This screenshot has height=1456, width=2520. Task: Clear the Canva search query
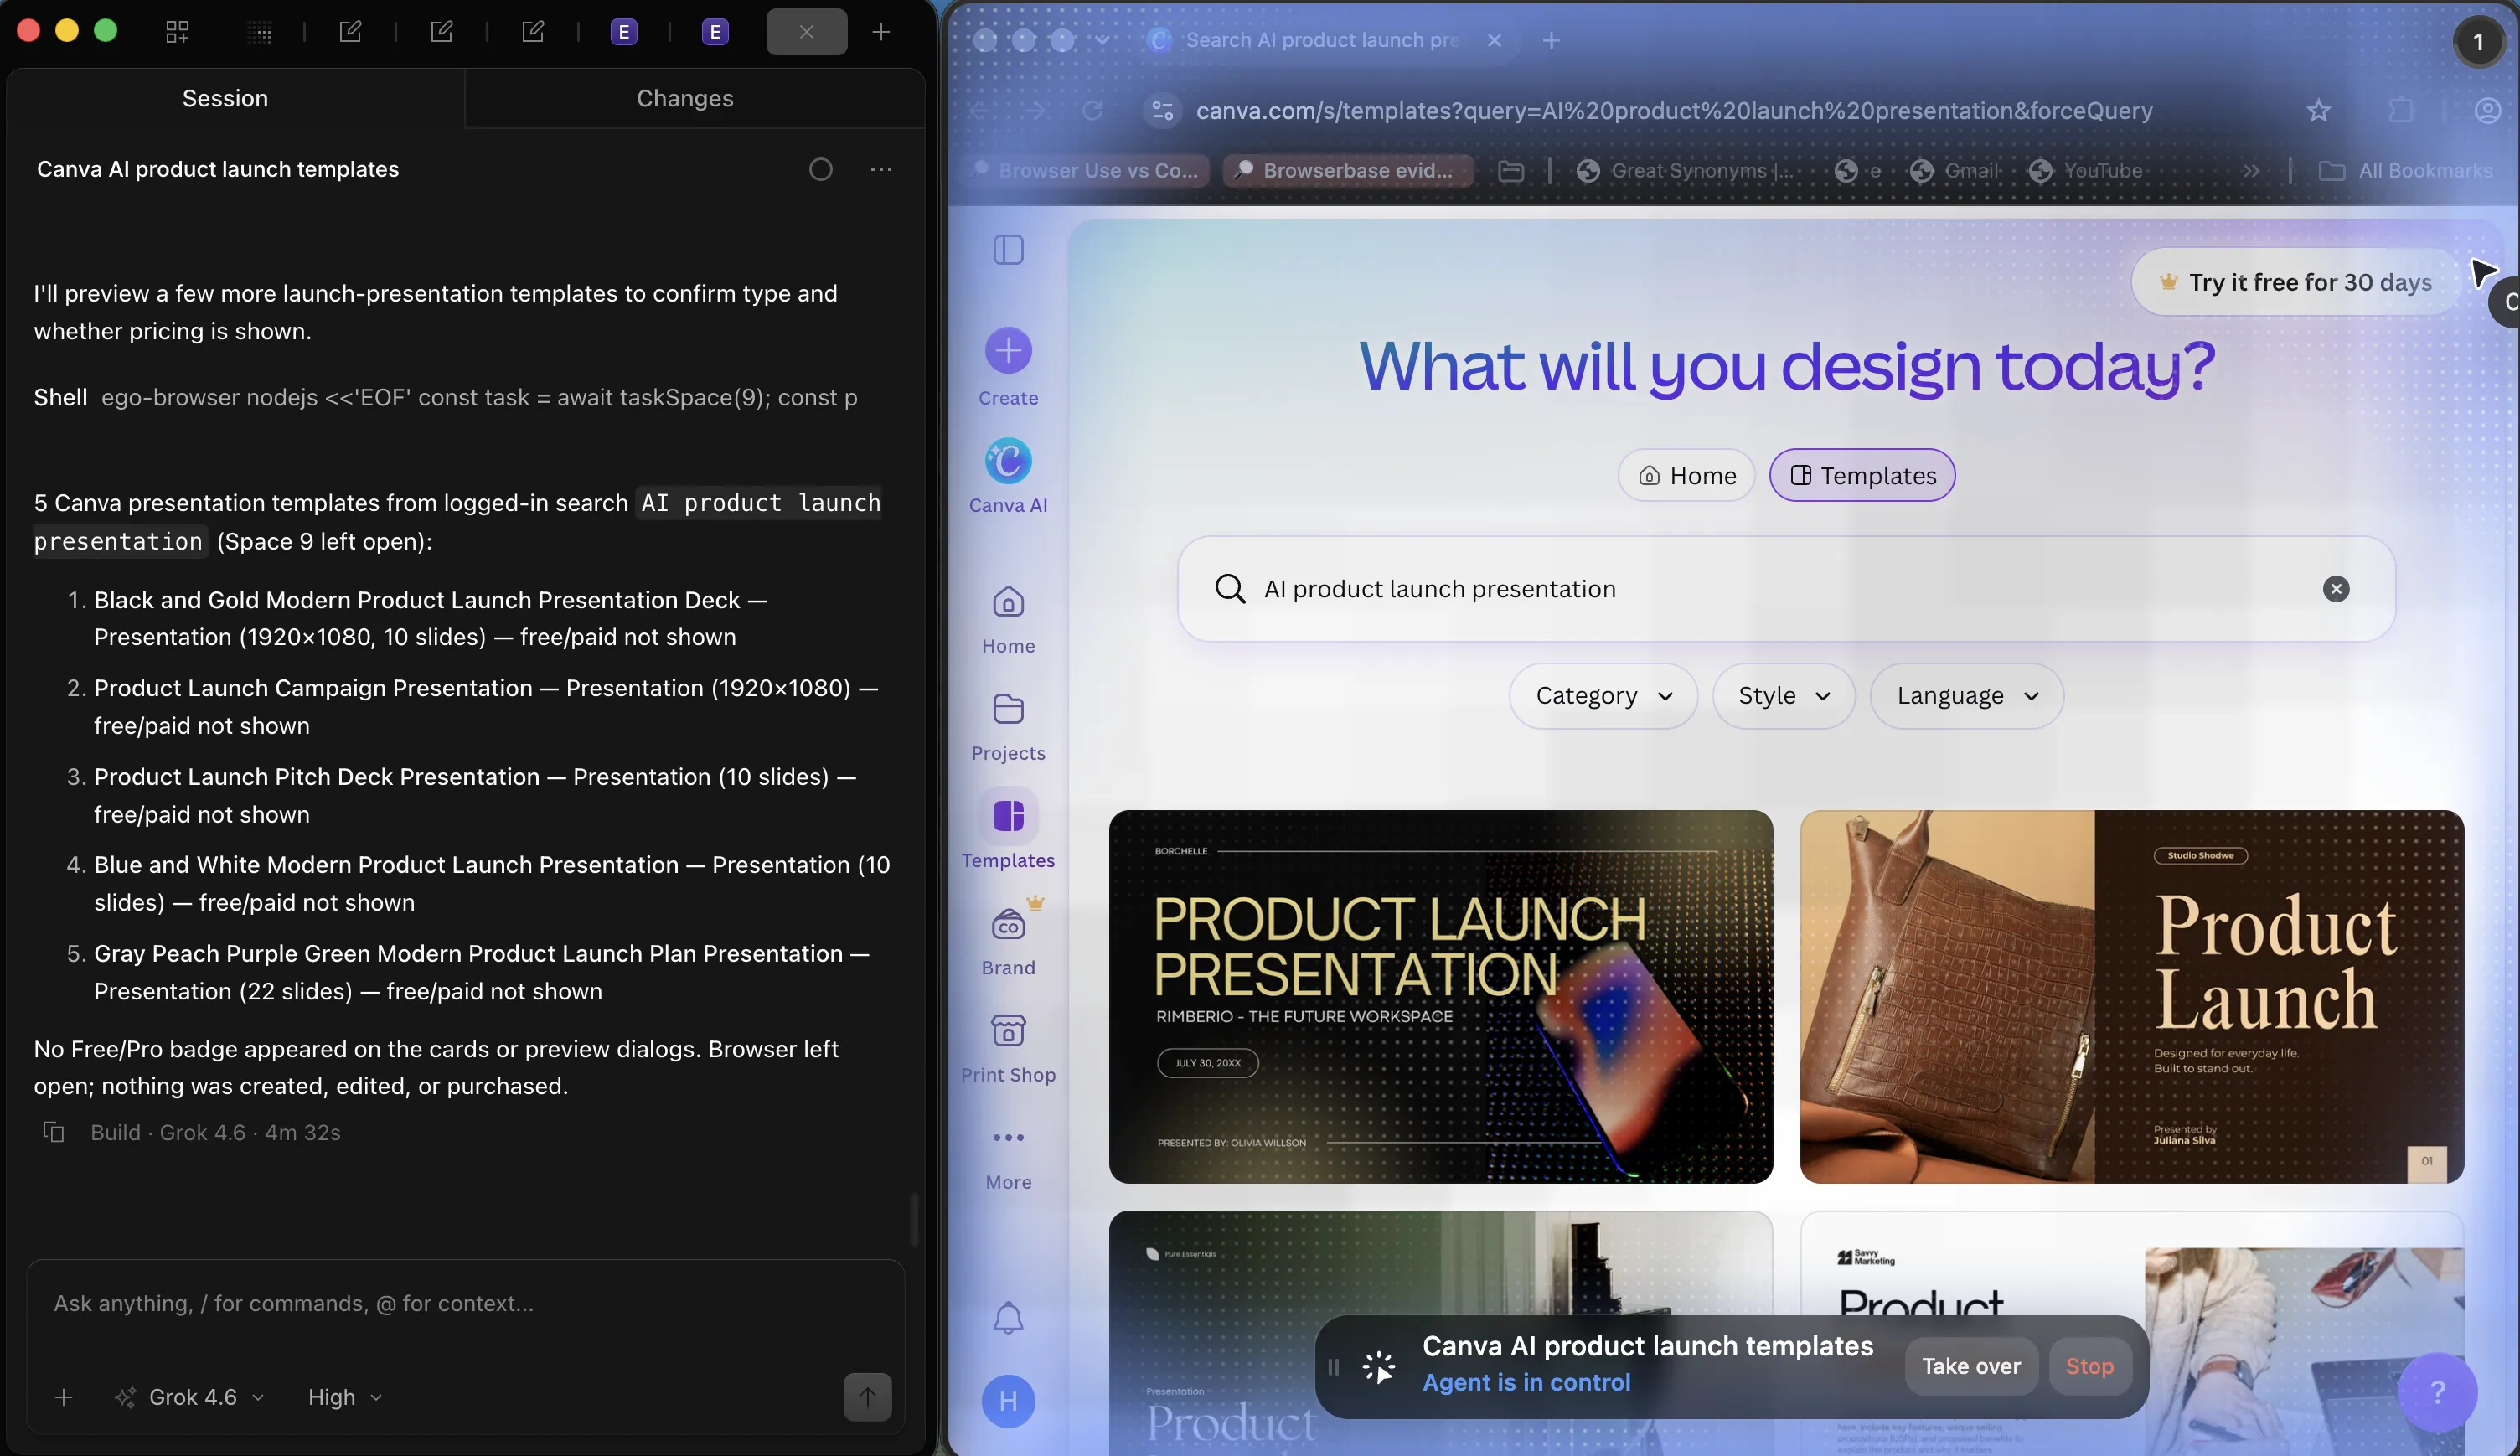pyautogui.click(x=2336, y=589)
